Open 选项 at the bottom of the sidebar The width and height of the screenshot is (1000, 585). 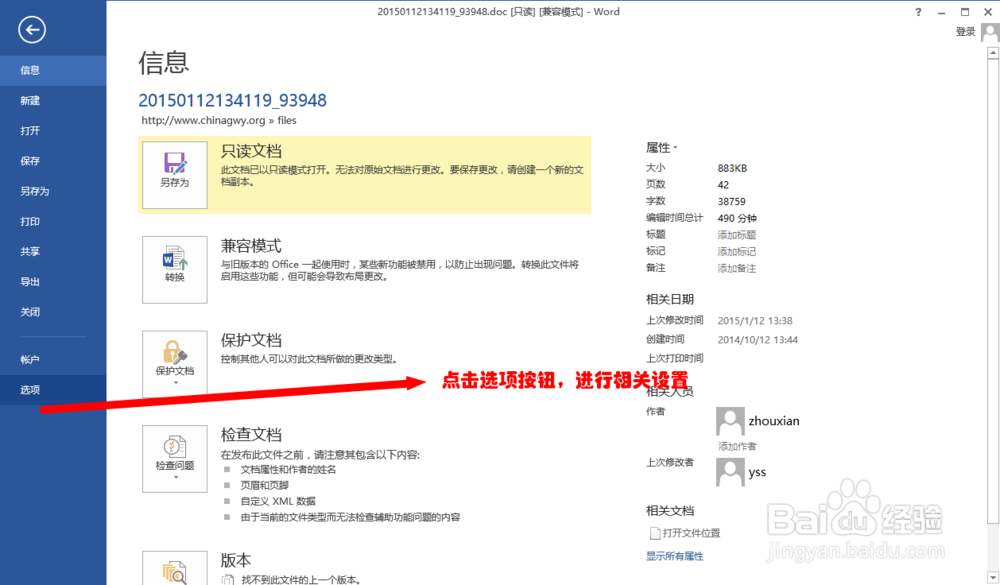30,389
